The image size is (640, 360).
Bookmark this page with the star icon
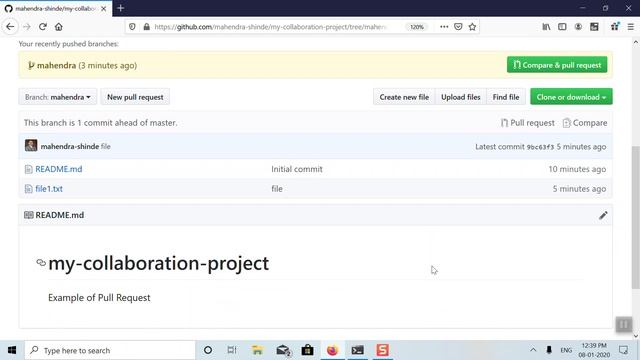472,27
